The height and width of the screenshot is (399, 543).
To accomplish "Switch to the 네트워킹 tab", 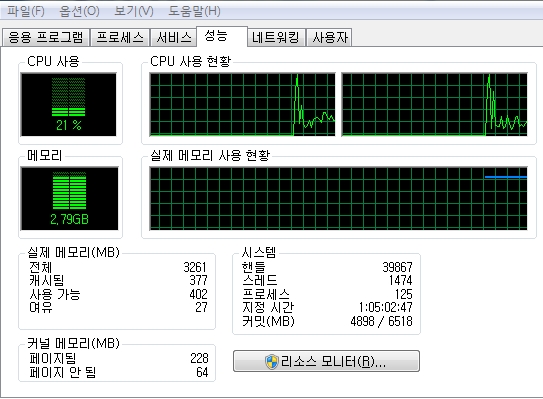I will [276, 37].
